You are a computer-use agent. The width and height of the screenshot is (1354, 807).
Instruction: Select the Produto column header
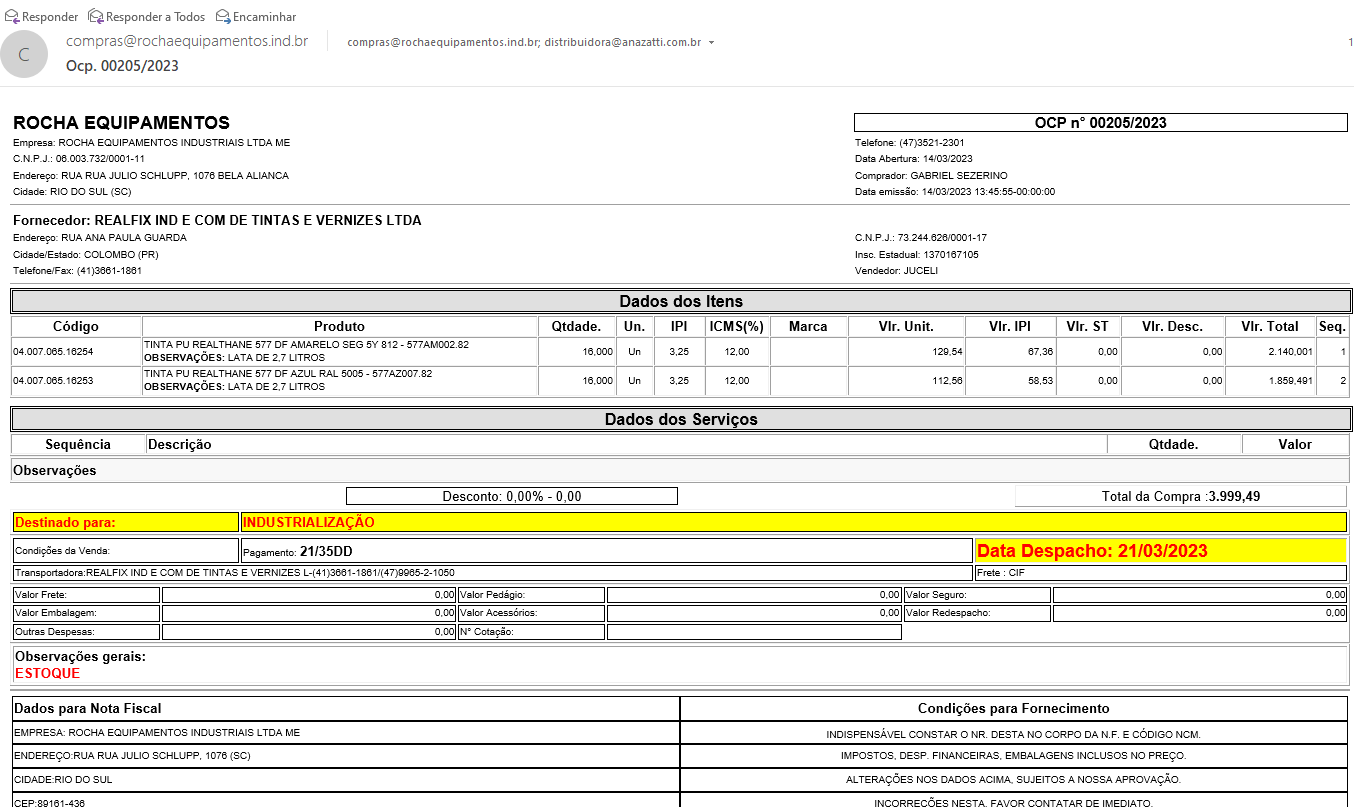(339, 326)
